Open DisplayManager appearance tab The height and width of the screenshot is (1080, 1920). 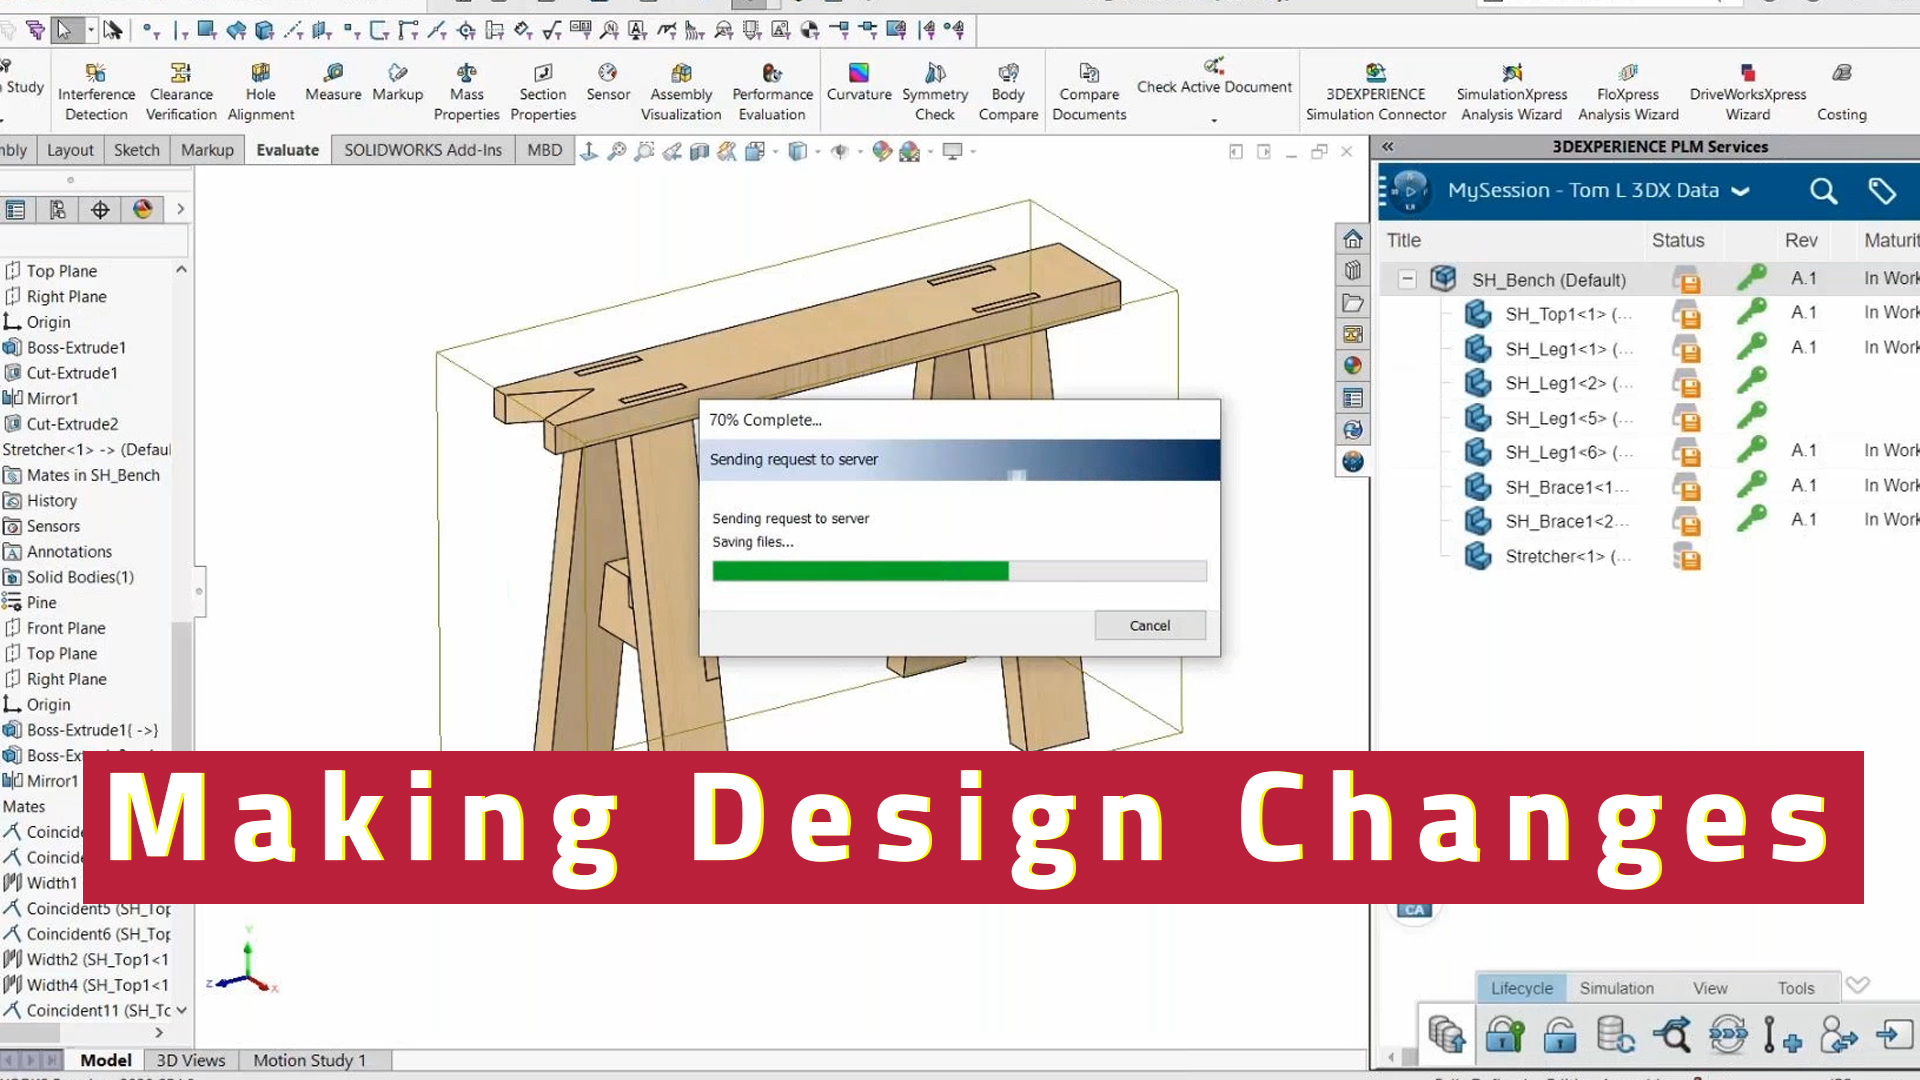click(143, 209)
